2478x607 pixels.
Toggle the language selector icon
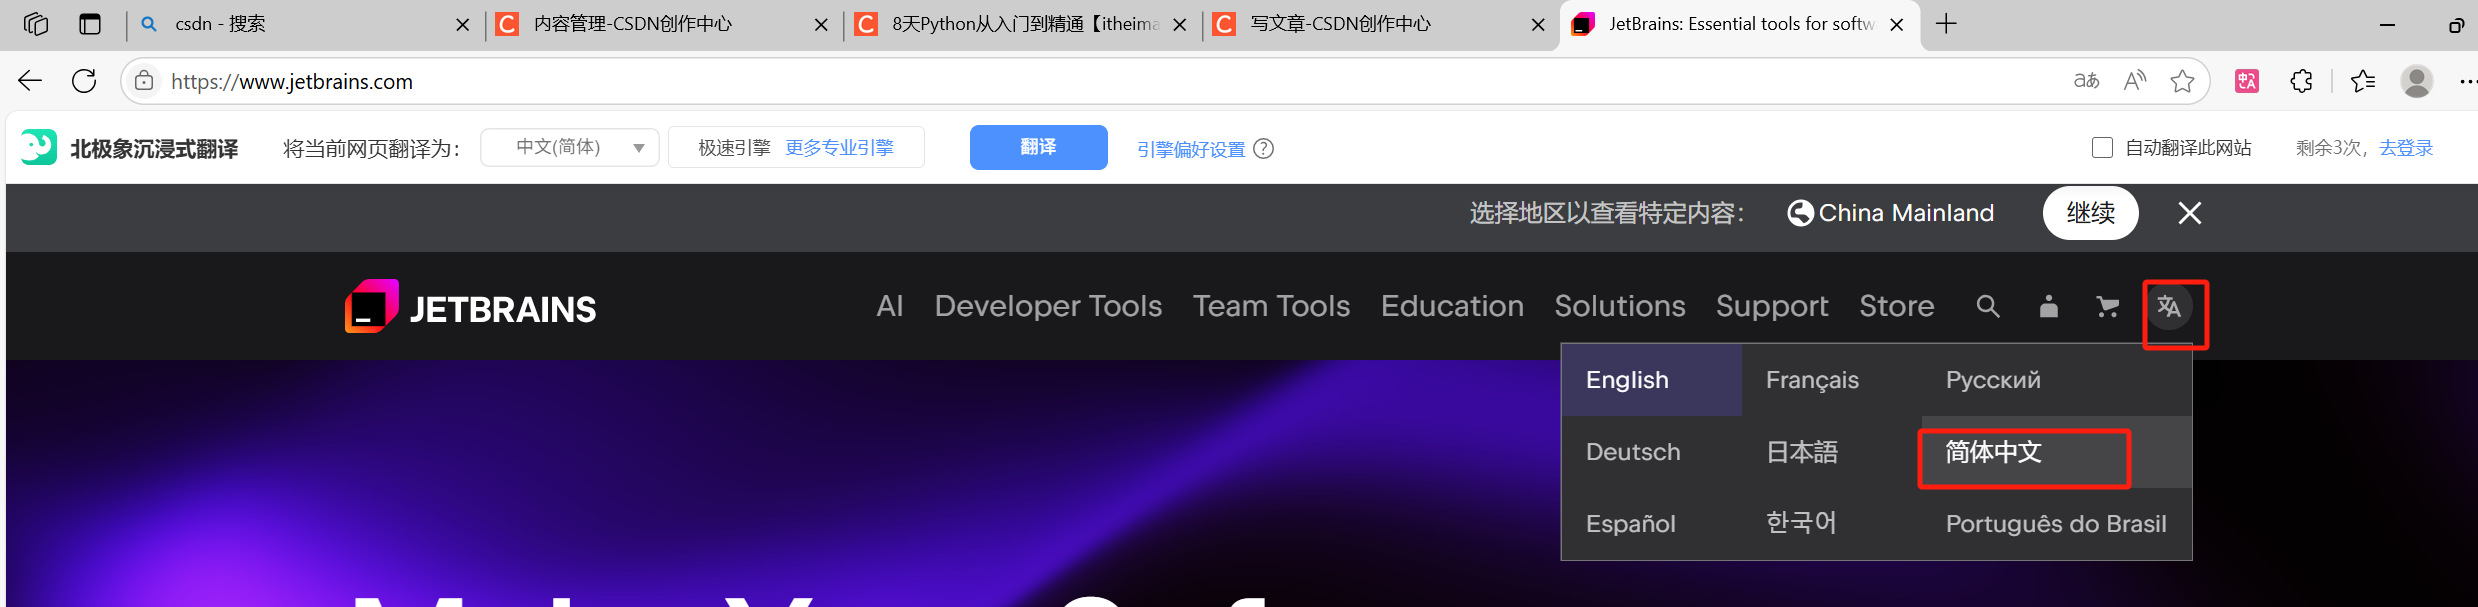pos(2169,307)
